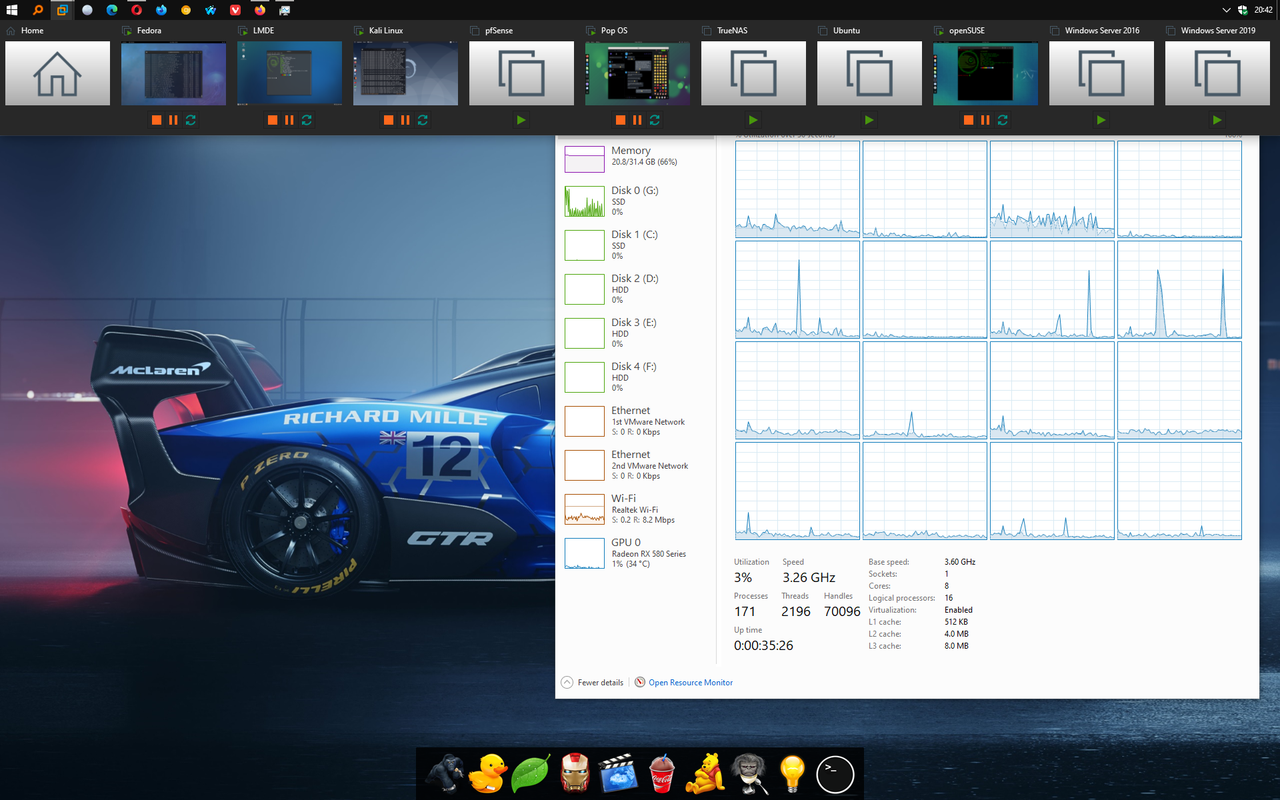The height and width of the screenshot is (800, 1280).
Task: Restart the Kali Linux virtual machine
Action: pyautogui.click(x=422, y=120)
